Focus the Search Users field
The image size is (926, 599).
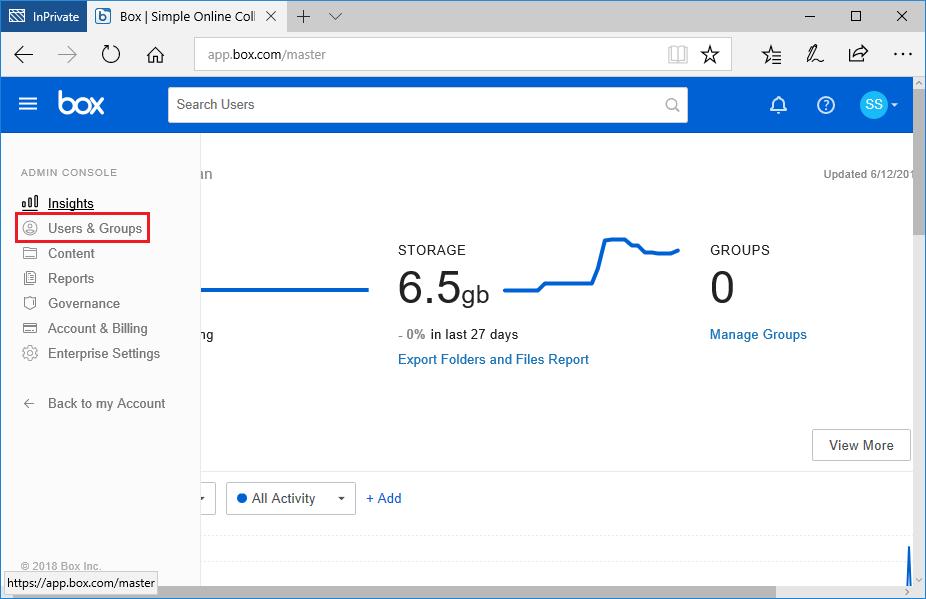click(428, 105)
